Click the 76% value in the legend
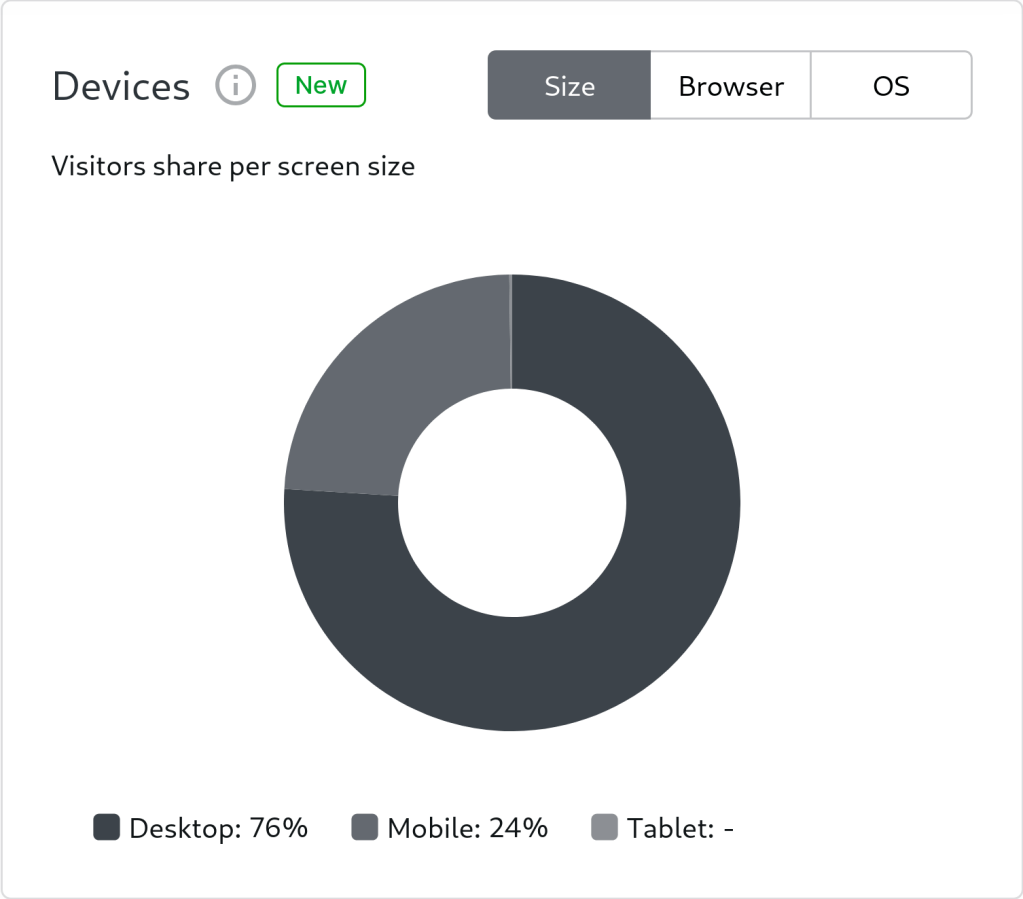1023x899 pixels. [279, 828]
